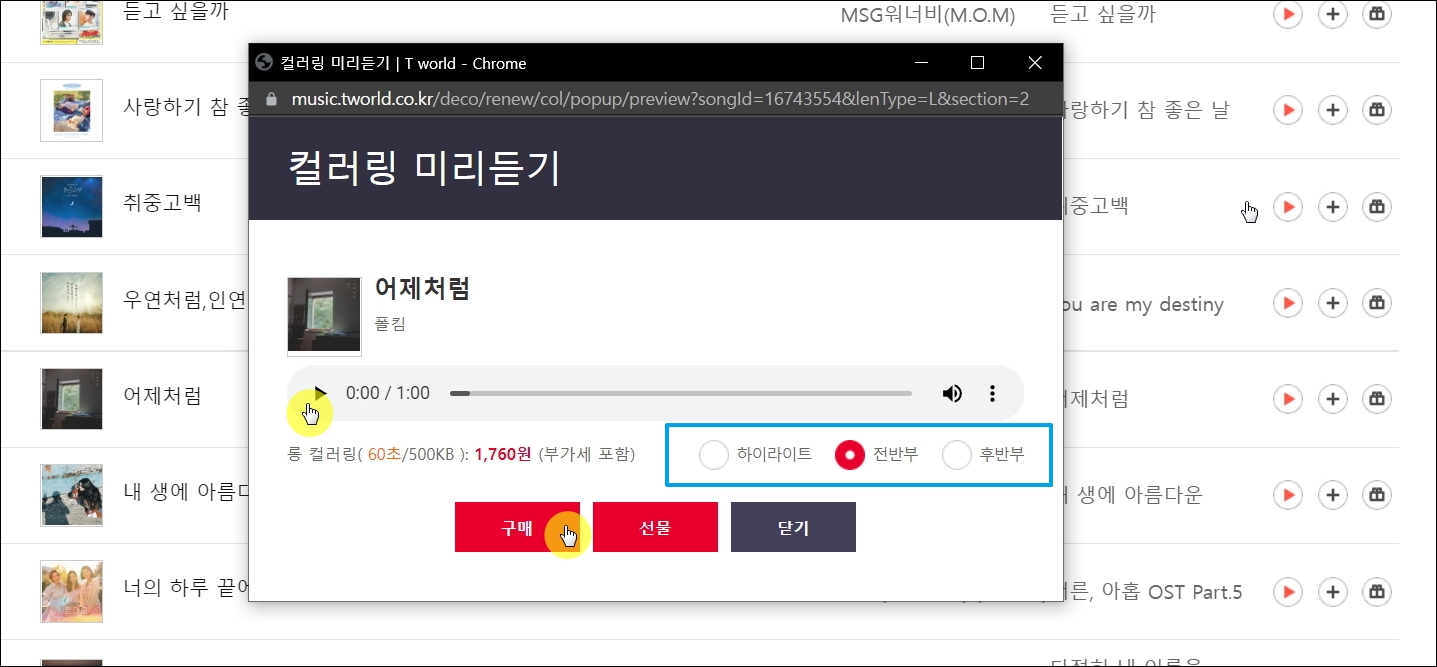Select the 전반부 radio option
1437x667 pixels.
850,455
